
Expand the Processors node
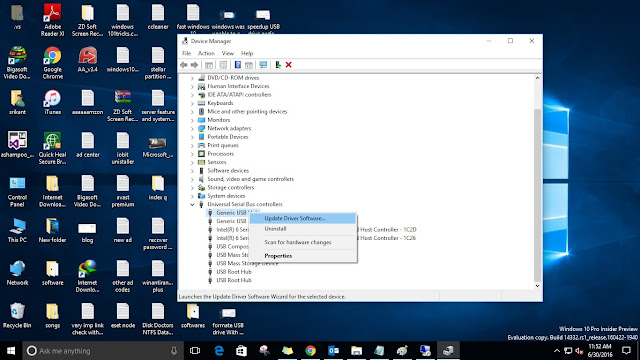coord(192,153)
